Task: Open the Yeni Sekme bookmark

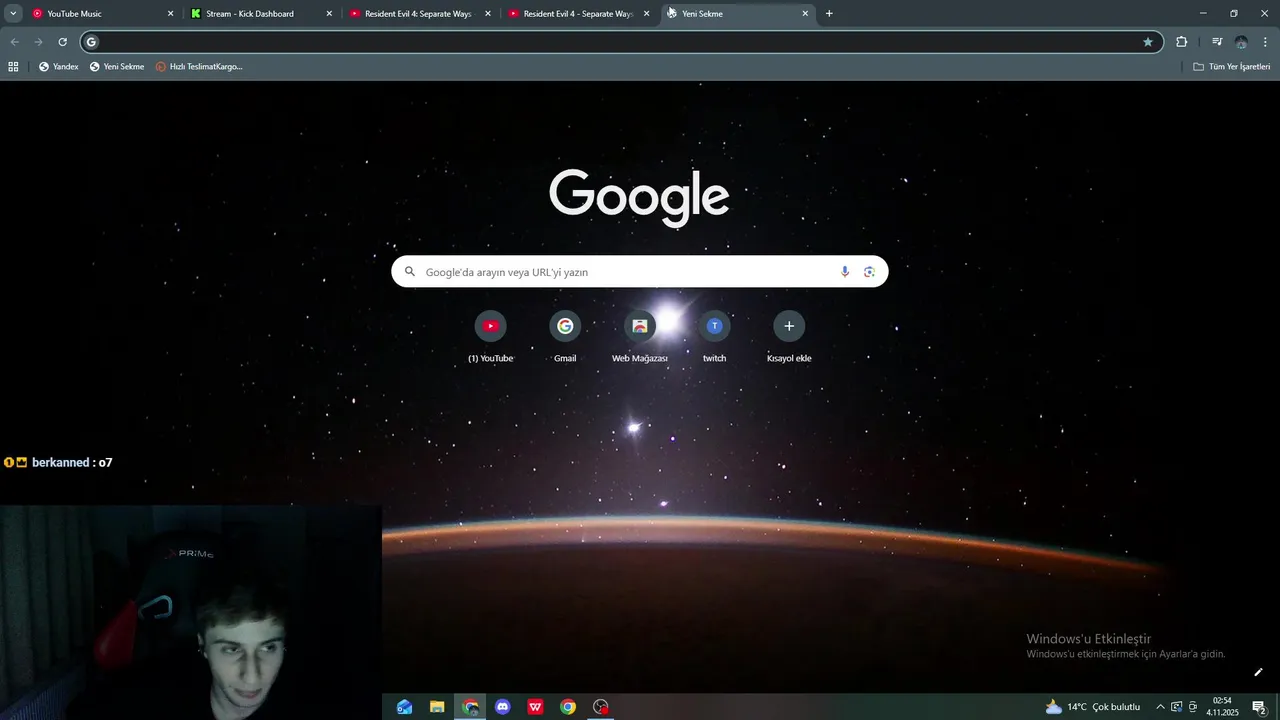Action: click(x=117, y=66)
